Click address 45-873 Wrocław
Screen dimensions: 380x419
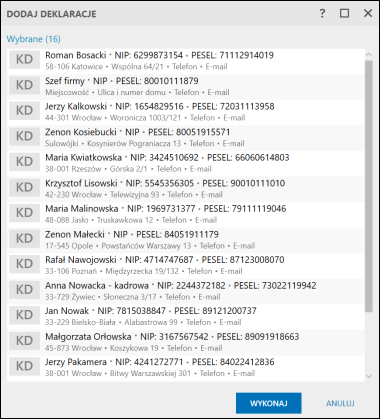click(x=74, y=348)
